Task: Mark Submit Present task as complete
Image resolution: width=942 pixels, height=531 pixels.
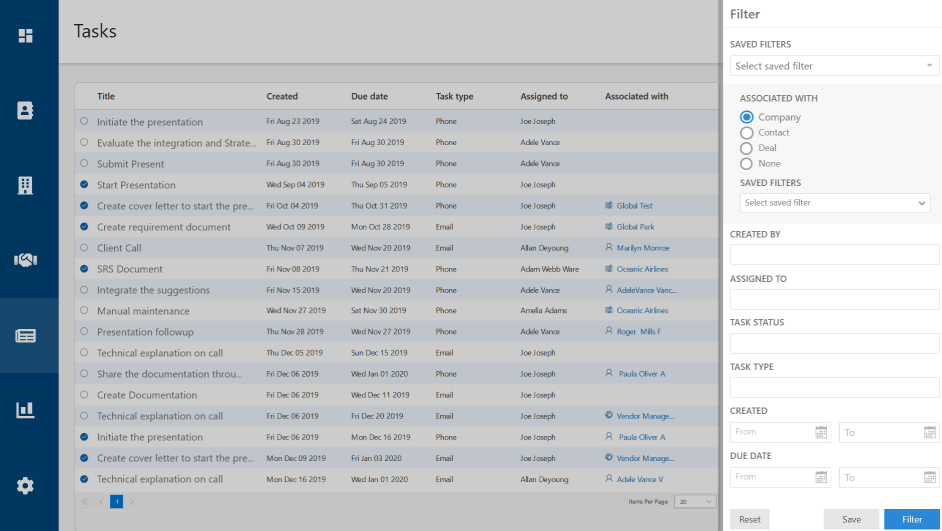Action: (84, 164)
